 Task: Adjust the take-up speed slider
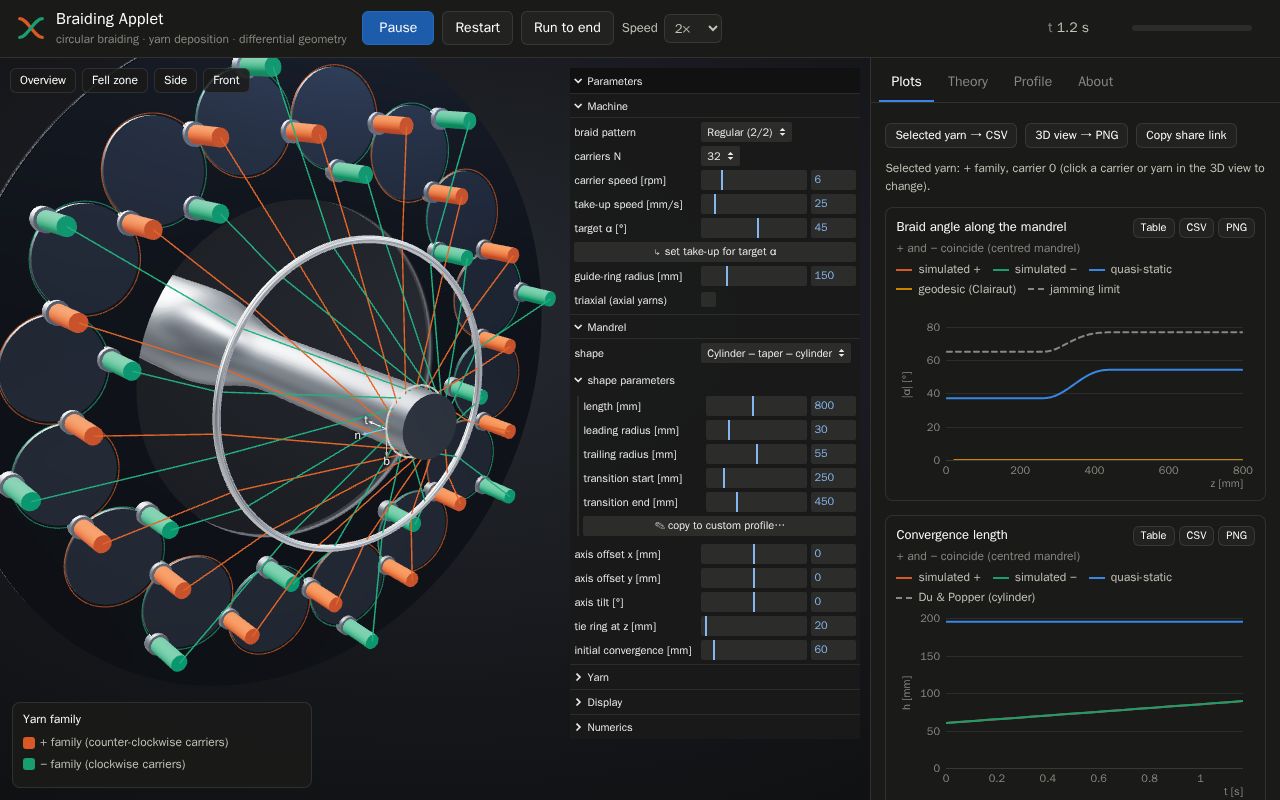point(754,204)
